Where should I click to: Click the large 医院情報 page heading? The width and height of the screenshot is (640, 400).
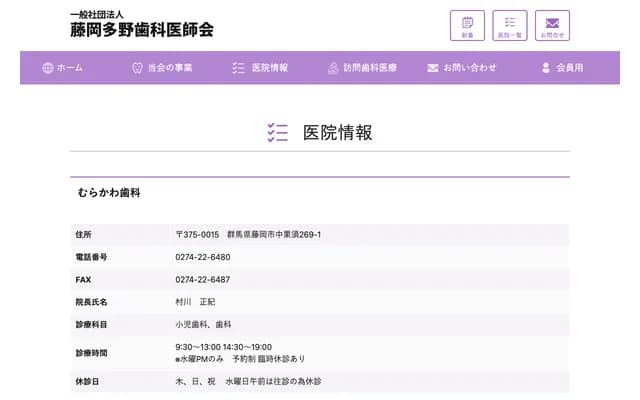coord(337,133)
